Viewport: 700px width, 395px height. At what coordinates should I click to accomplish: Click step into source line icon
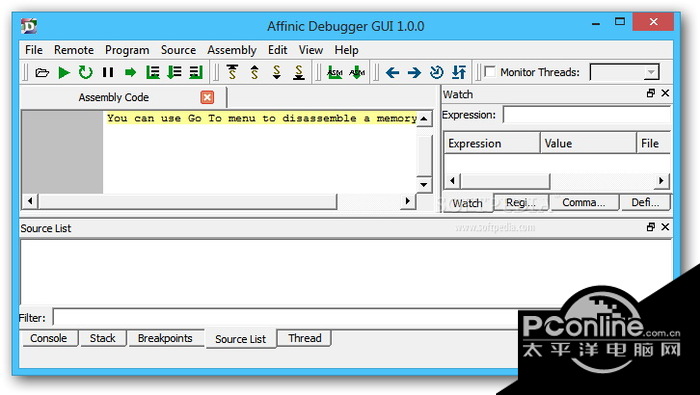coord(174,72)
